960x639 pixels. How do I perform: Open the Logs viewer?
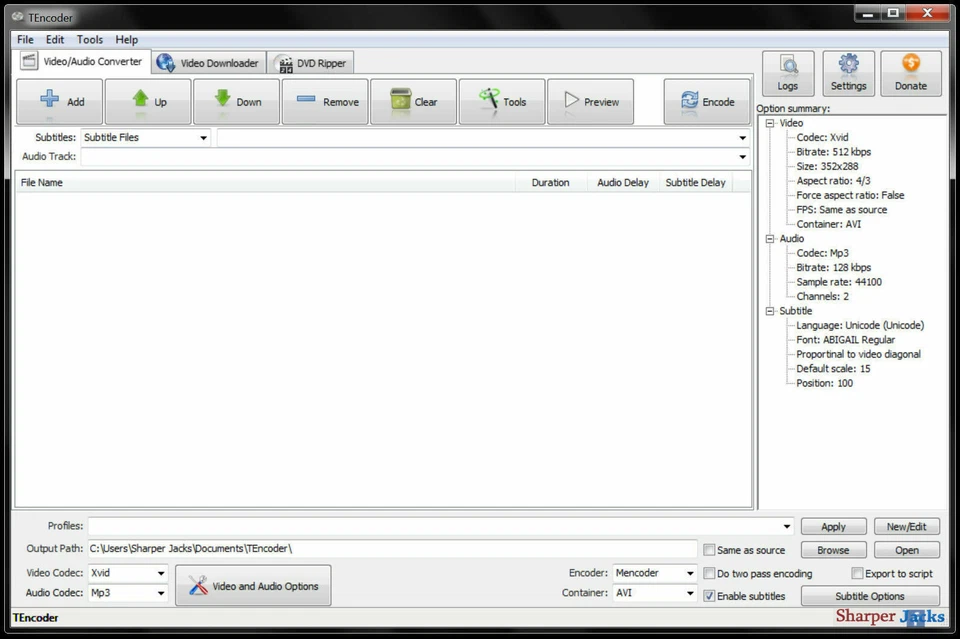coord(787,72)
